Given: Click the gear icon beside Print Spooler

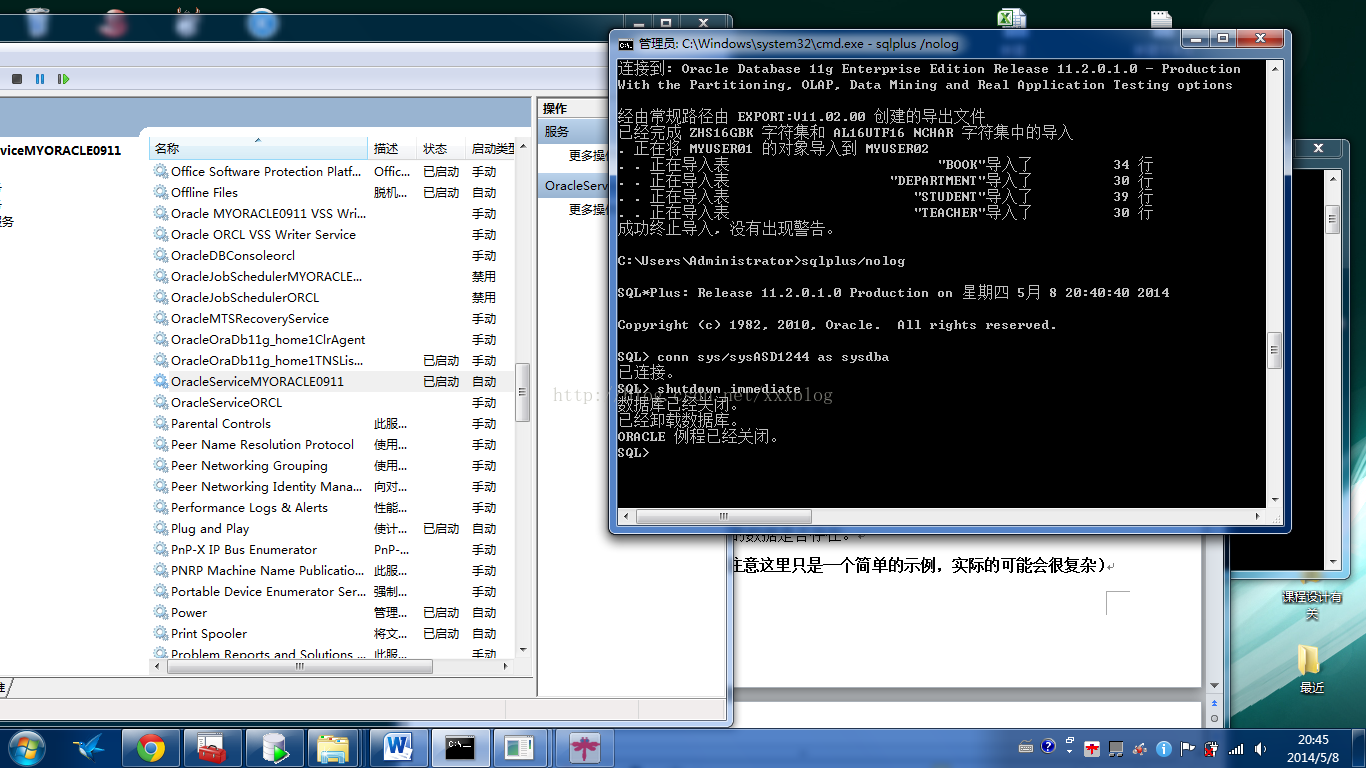Looking at the screenshot, I should pyautogui.click(x=161, y=633).
